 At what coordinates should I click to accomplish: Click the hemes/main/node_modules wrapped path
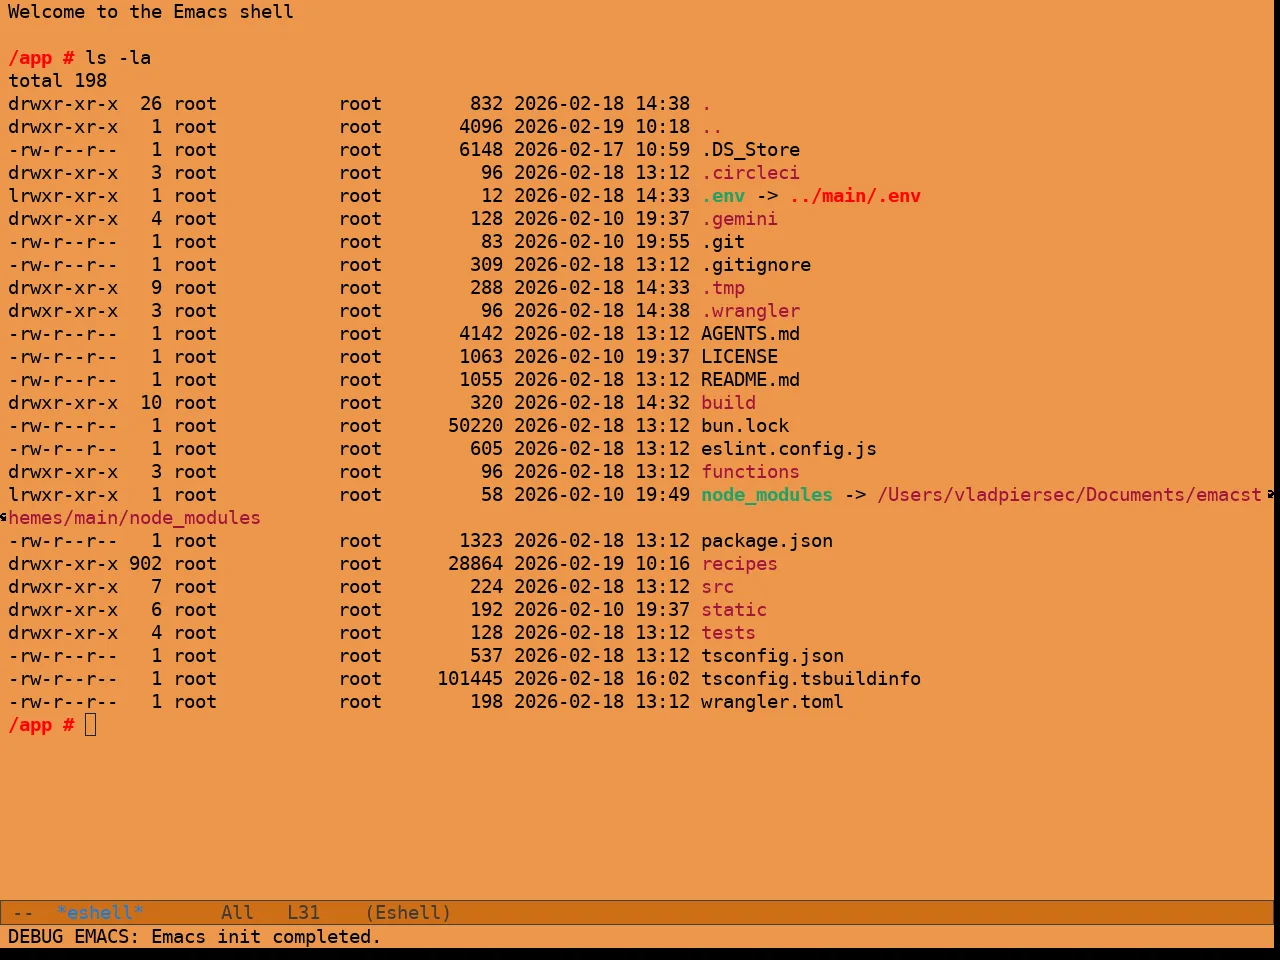pos(134,518)
